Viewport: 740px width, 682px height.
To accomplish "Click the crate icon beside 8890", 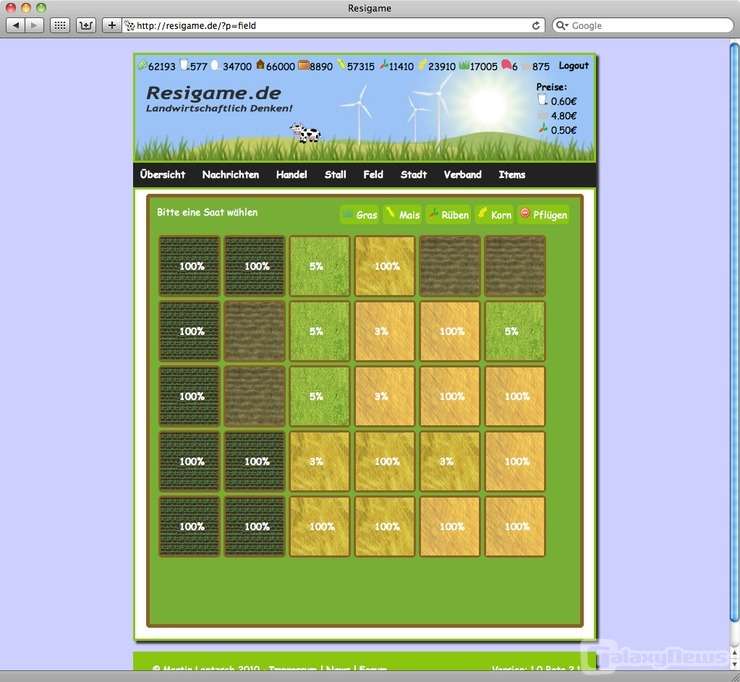I will click(x=303, y=65).
